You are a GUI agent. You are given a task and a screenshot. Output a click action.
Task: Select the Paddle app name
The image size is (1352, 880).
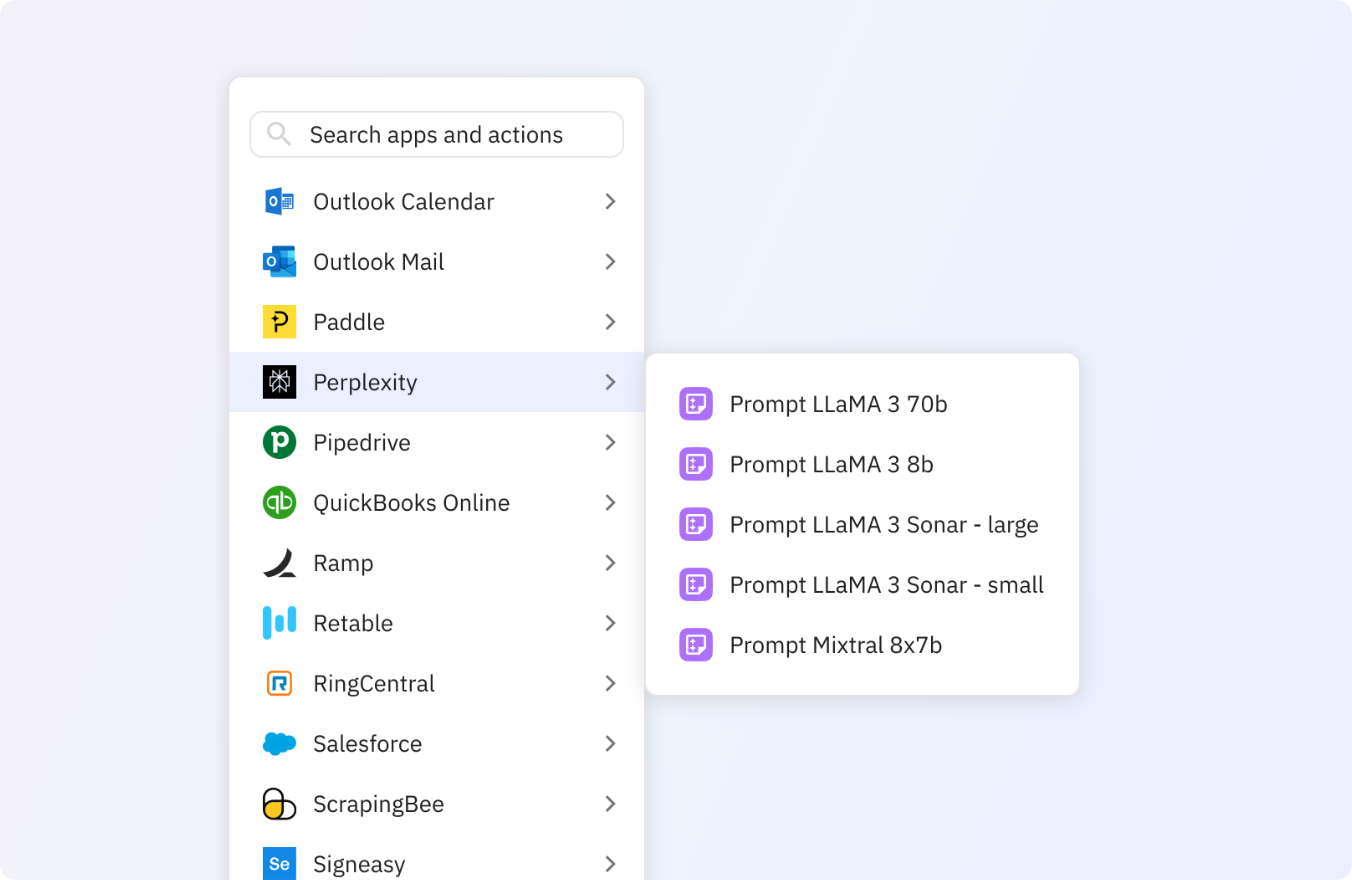tap(349, 322)
